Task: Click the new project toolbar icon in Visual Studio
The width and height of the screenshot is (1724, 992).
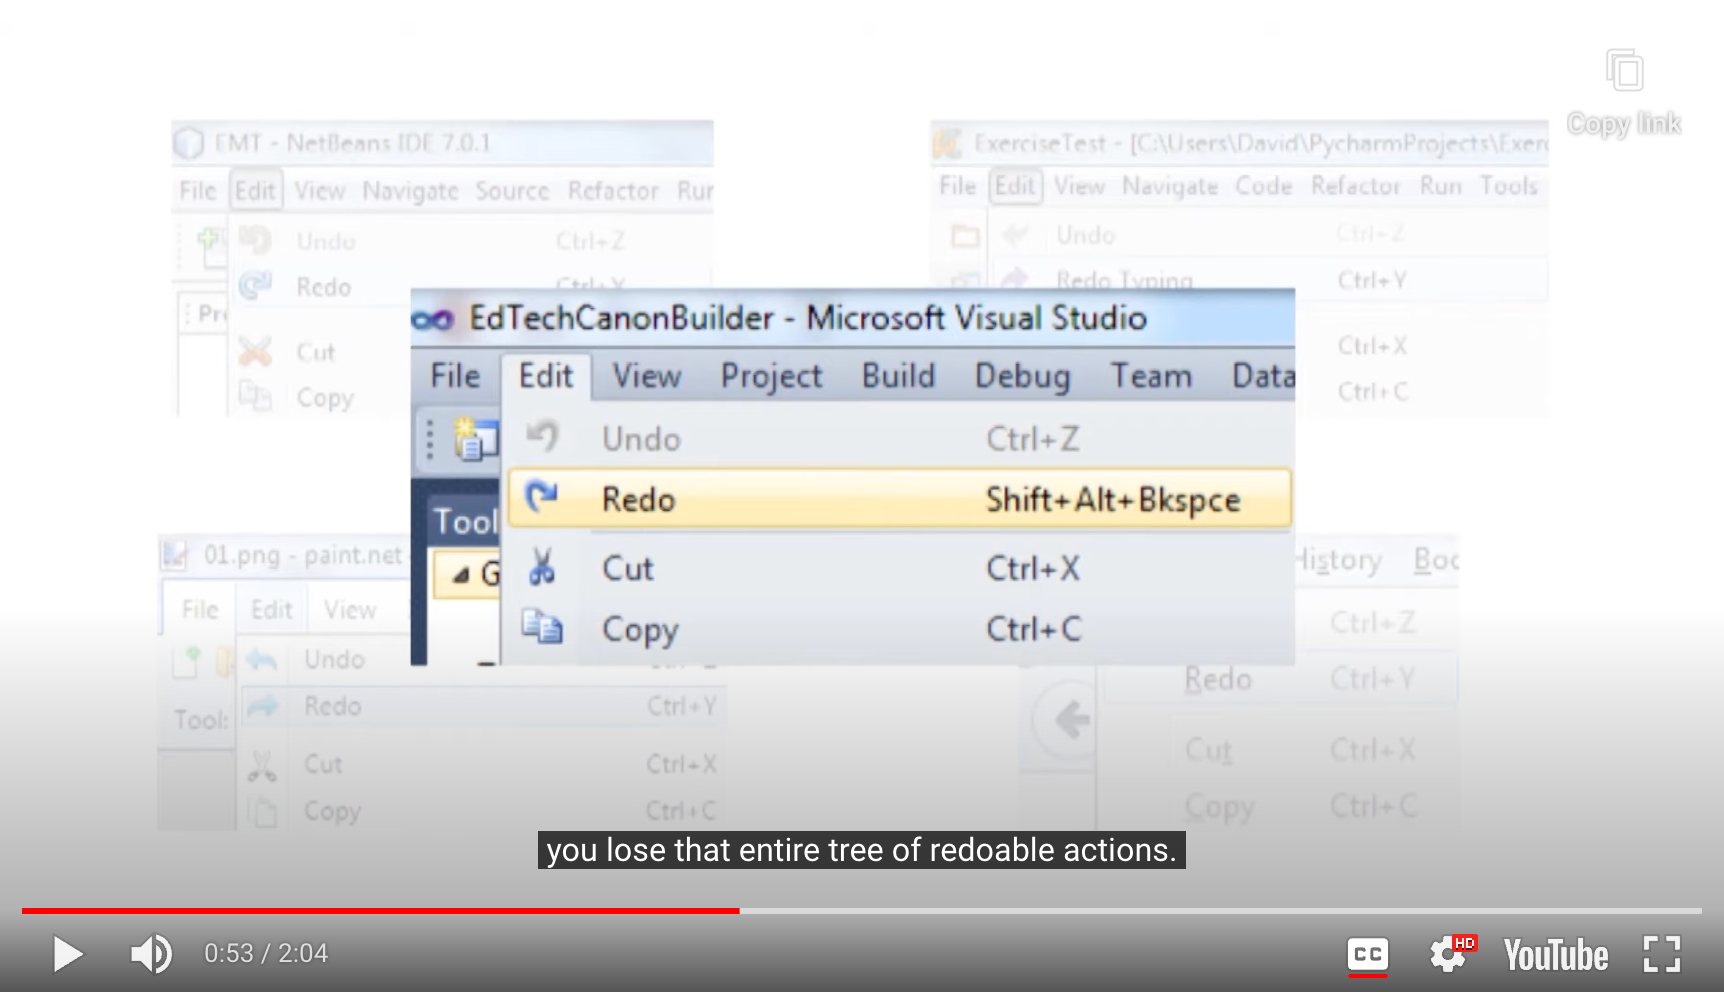Action: (474, 440)
